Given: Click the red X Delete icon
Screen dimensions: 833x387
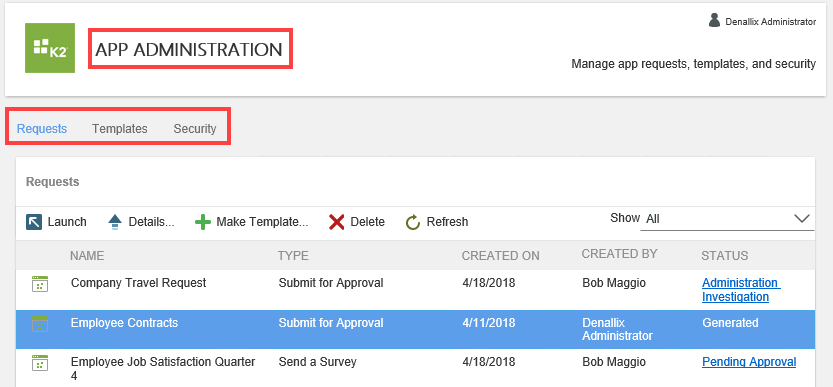Looking at the screenshot, I should [x=336, y=222].
